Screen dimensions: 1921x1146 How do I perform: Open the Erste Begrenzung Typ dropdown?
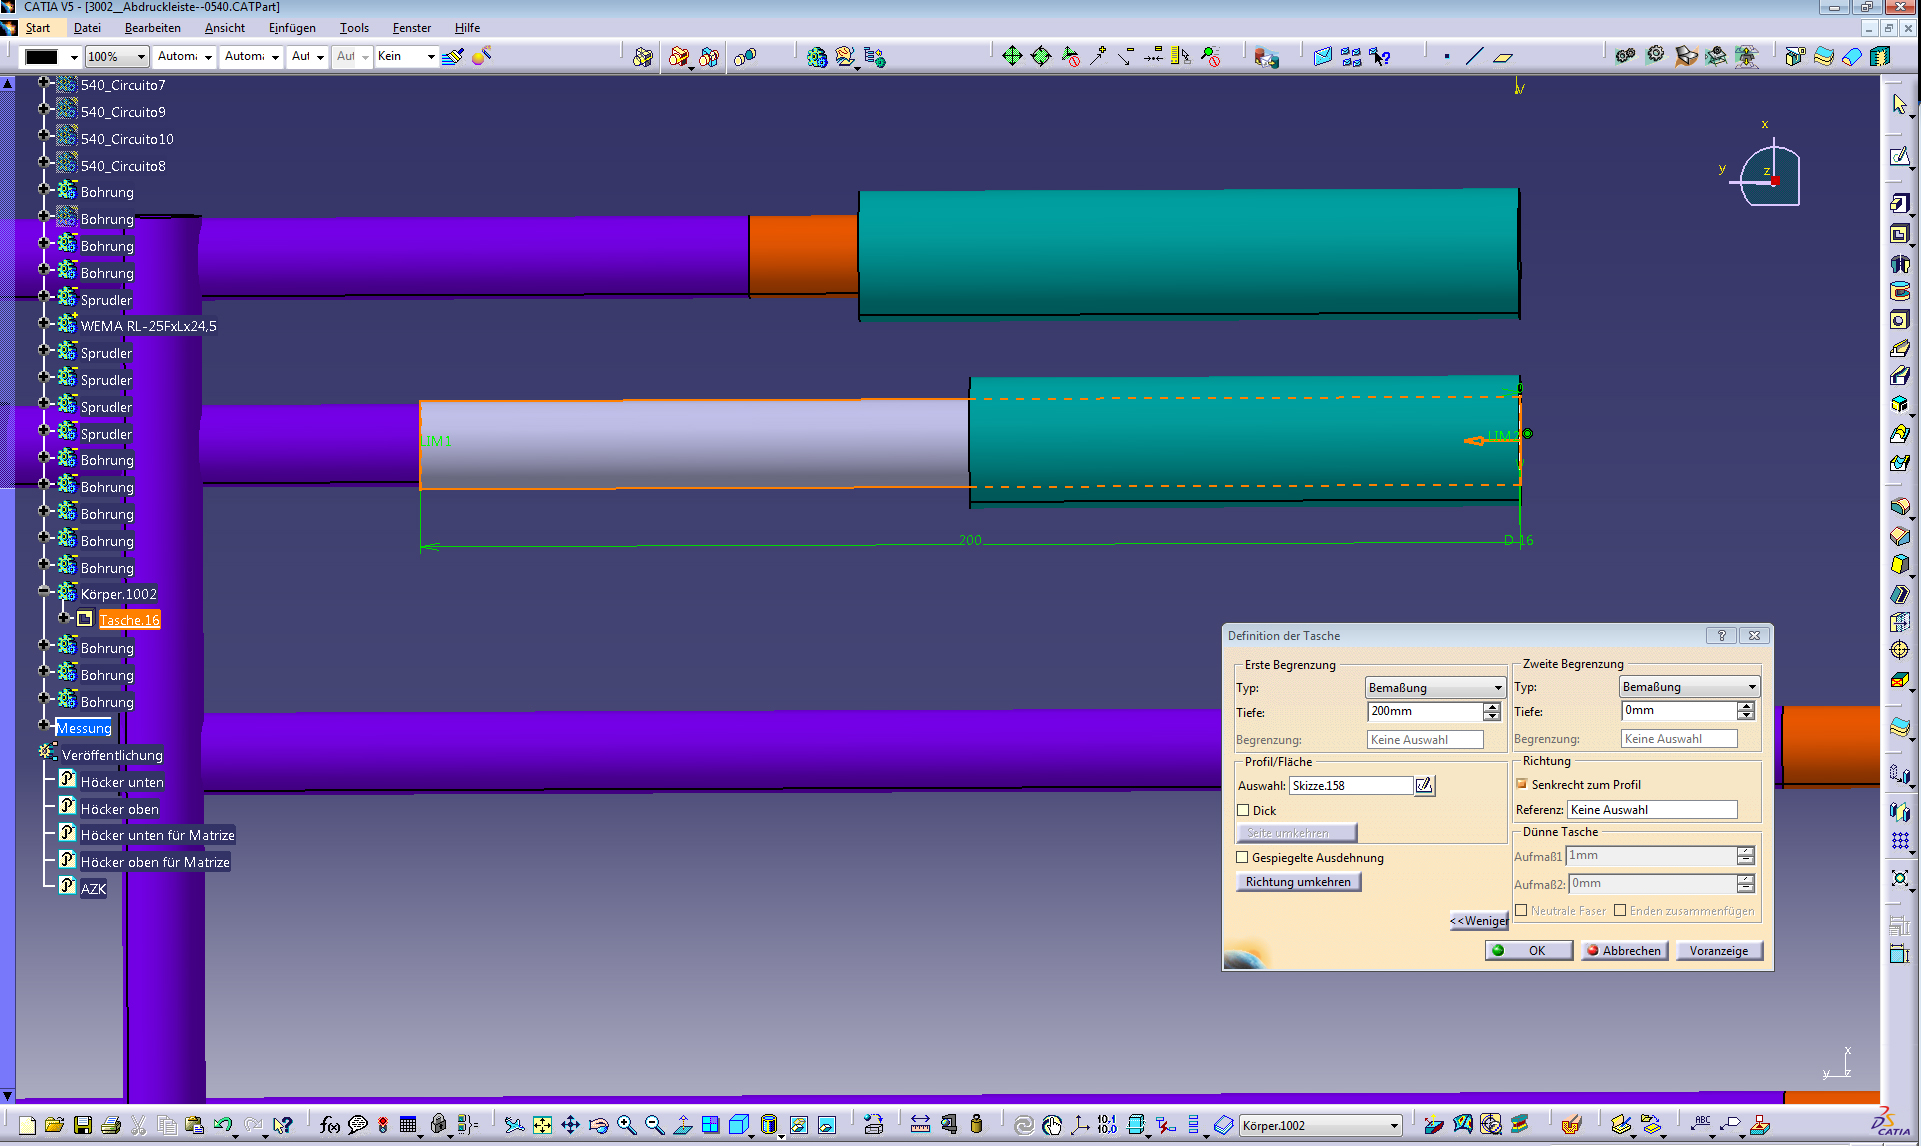(1435, 688)
